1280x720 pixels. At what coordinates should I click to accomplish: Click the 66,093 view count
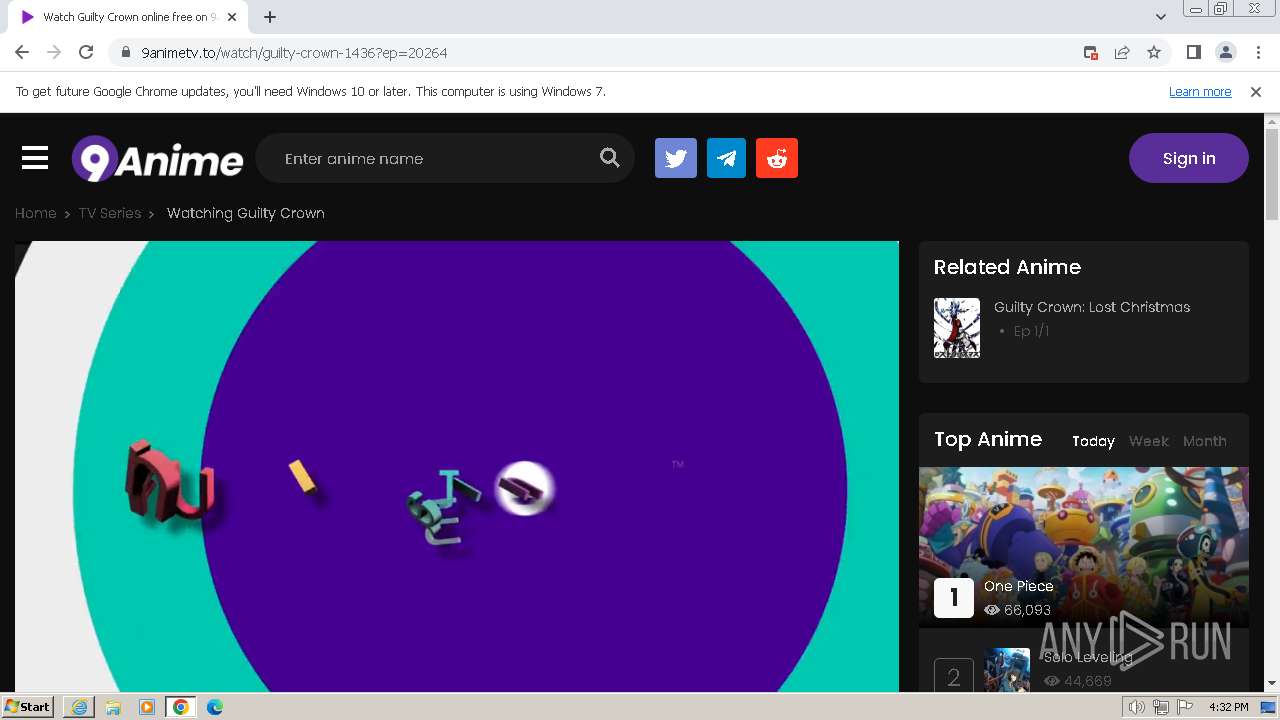point(1027,610)
